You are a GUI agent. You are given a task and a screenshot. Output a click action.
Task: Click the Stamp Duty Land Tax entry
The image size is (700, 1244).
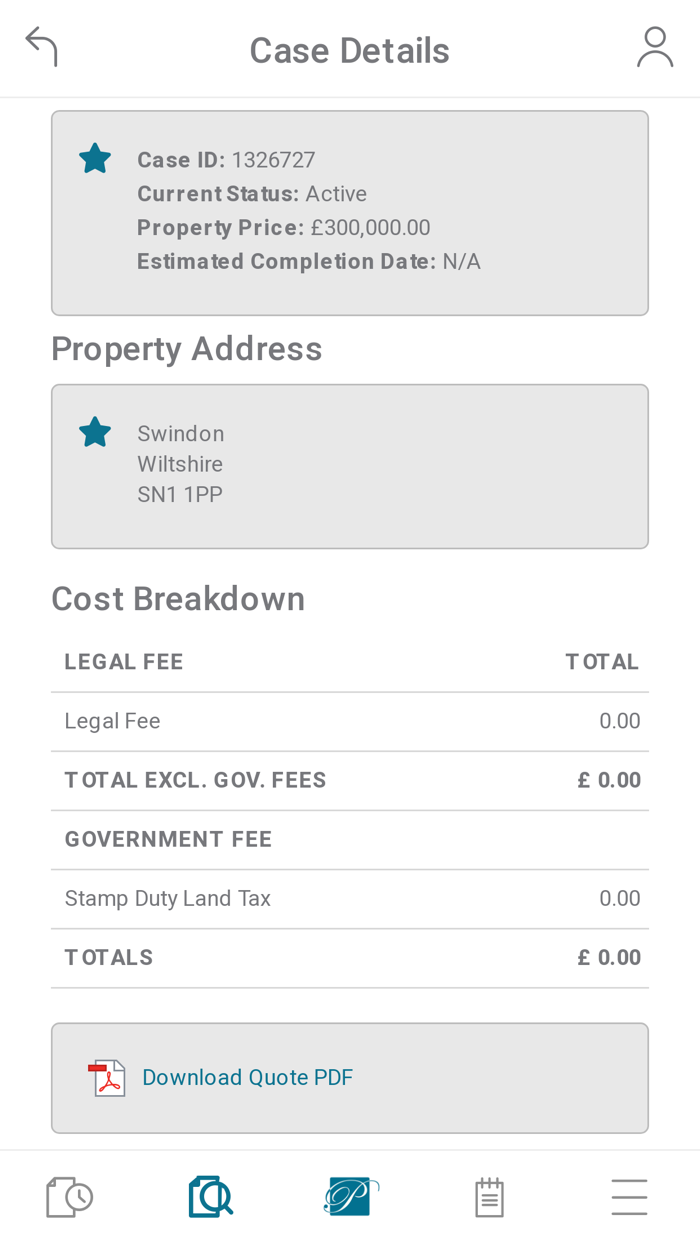coord(350,898)
